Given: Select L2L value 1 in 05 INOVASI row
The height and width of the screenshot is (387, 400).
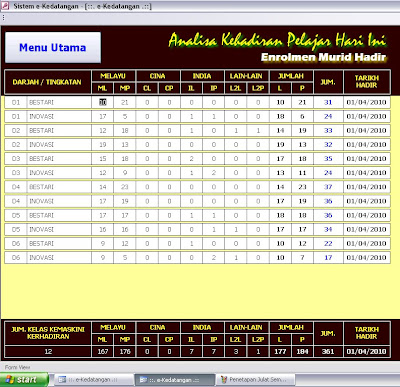Looking at the screenshot, I should (236, 229).
